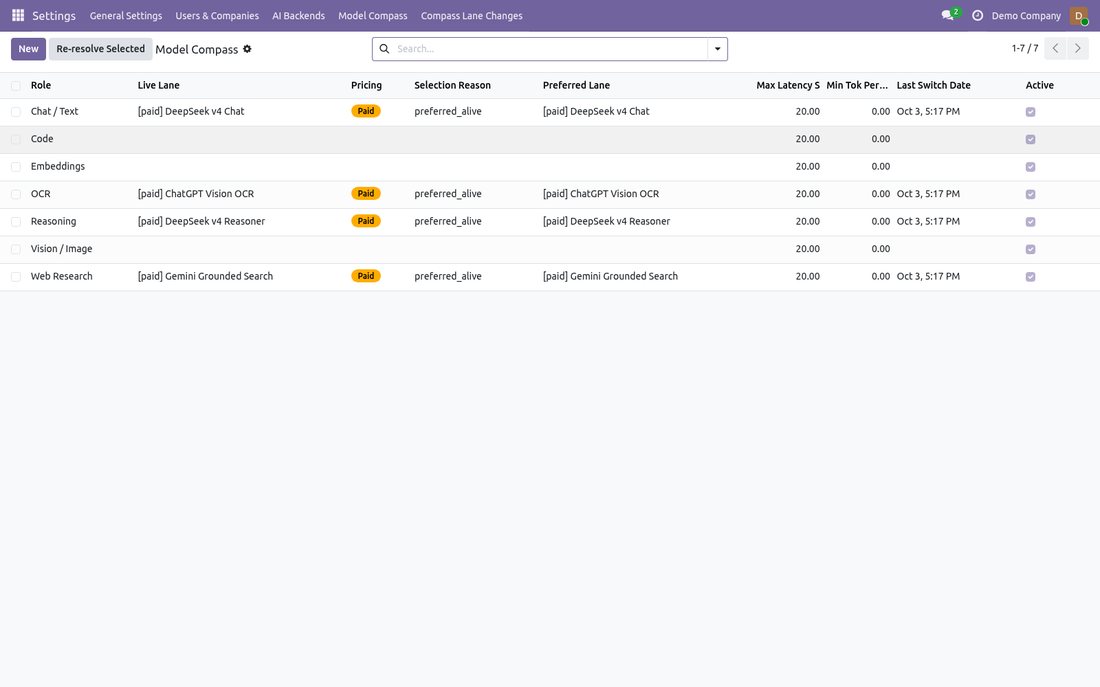Image resolution: width=1100 pixels, height=687 pixels.
Task: Select the Code row checkbox
Action: click(15, 139)
